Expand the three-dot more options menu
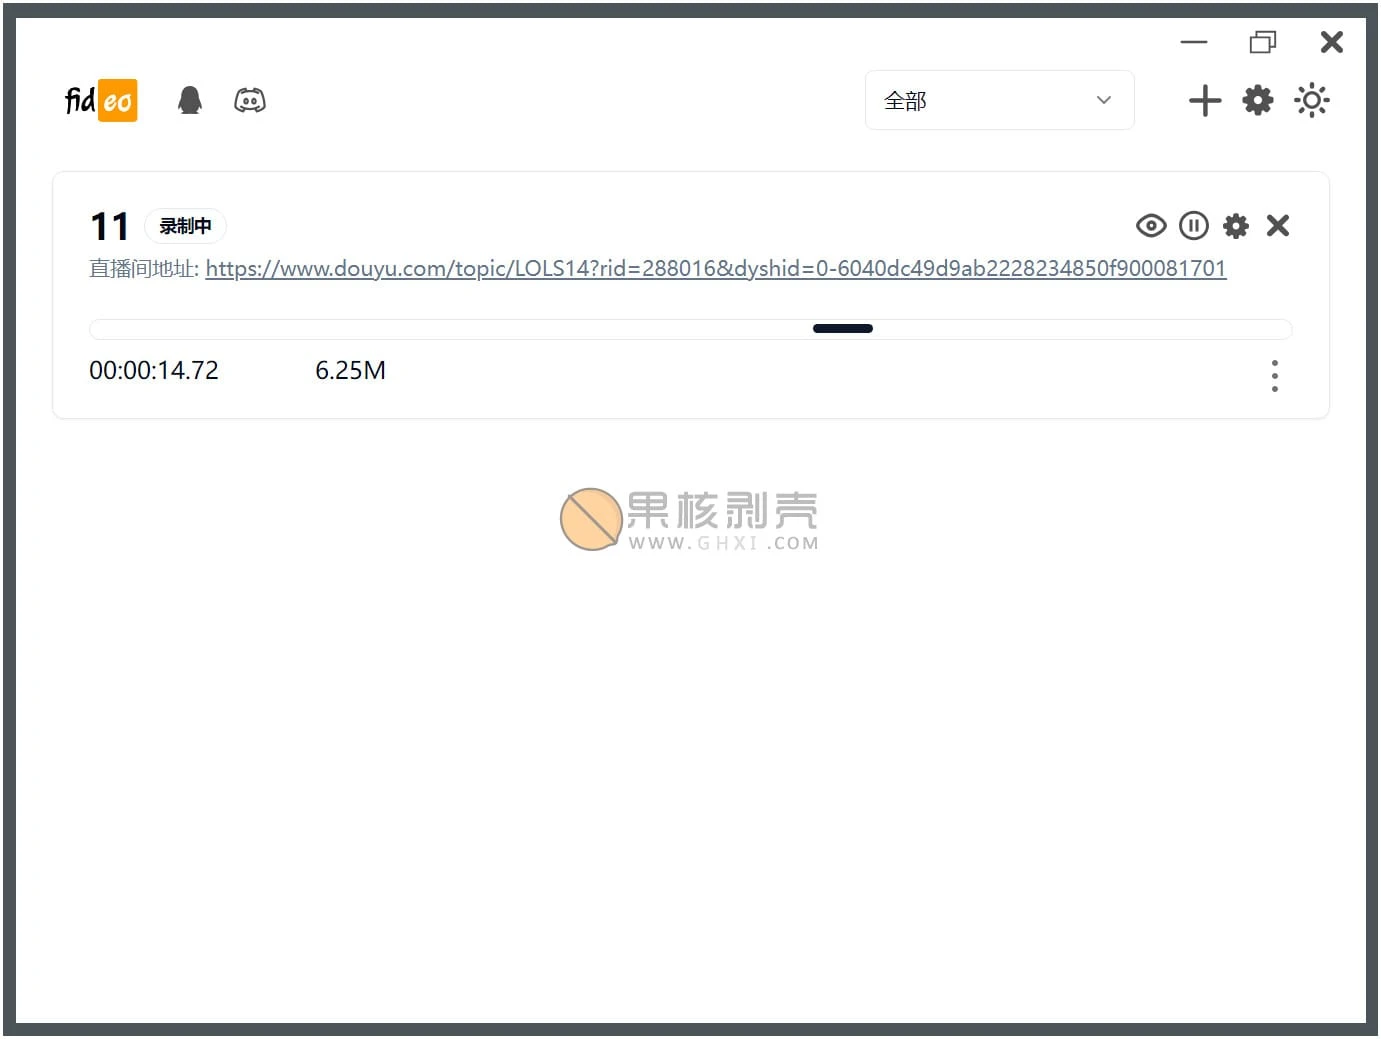The image size is (1381, 1039). pos(1274,376)
